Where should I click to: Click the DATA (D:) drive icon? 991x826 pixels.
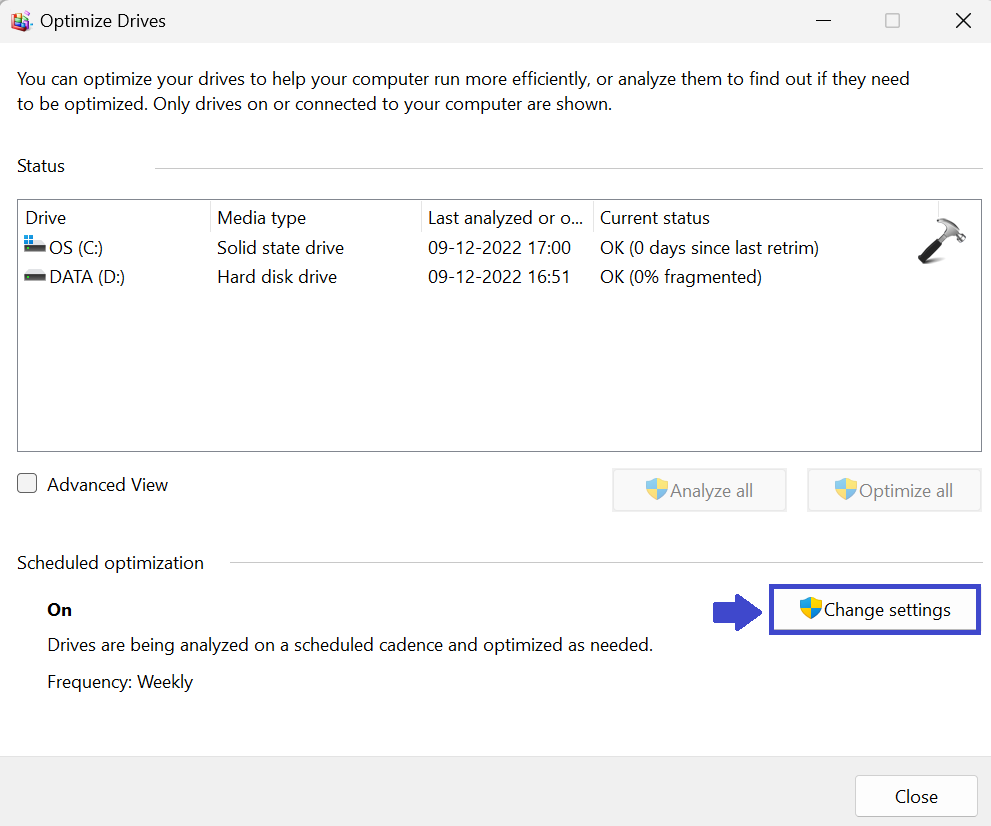[x=35, y=277]
